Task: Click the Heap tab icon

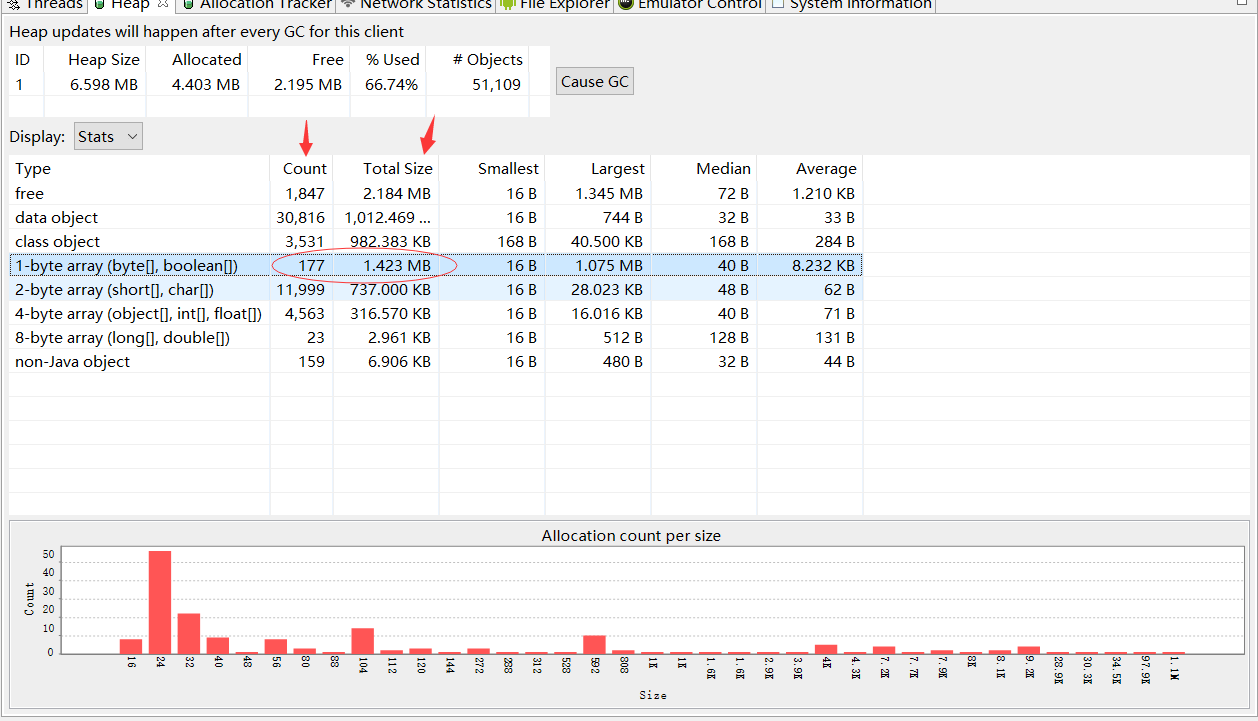Action: (x=99, y=4)
